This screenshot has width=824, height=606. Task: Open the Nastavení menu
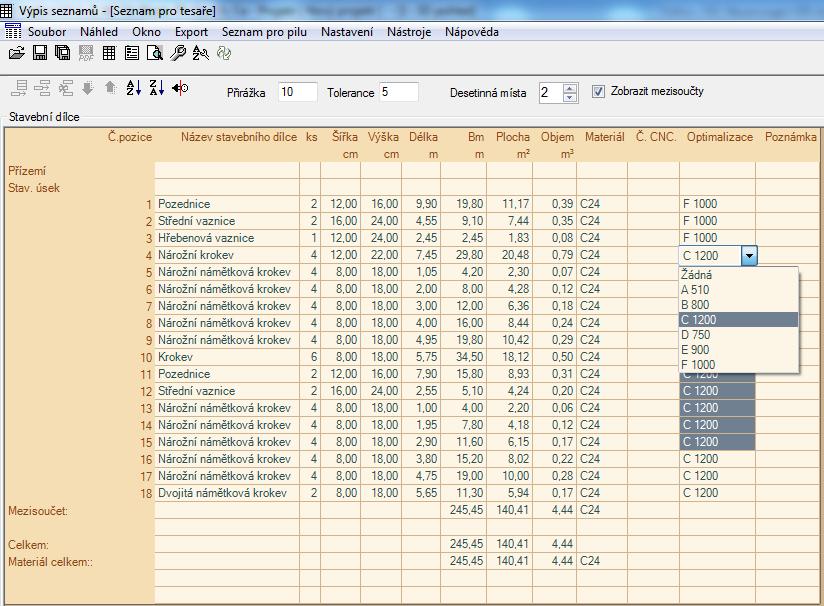click(x=347, y=32)
